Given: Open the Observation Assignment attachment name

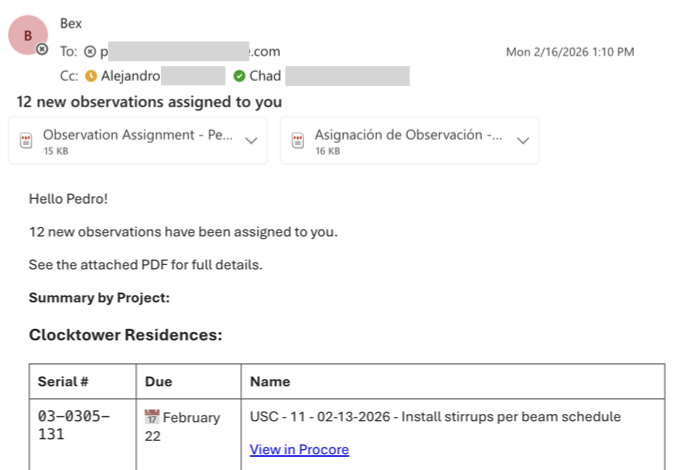Looking at the screenshot, I should click(x=137, y=135).
